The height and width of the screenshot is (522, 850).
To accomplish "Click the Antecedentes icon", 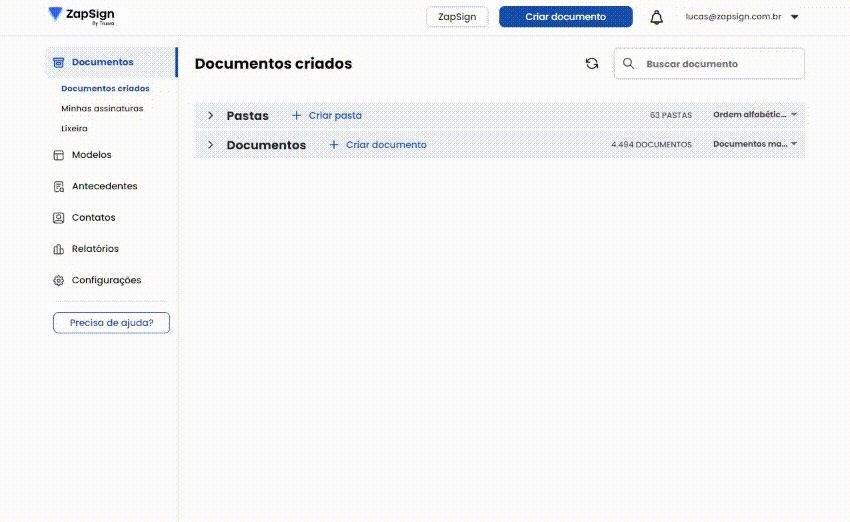I will pos(59,186).
